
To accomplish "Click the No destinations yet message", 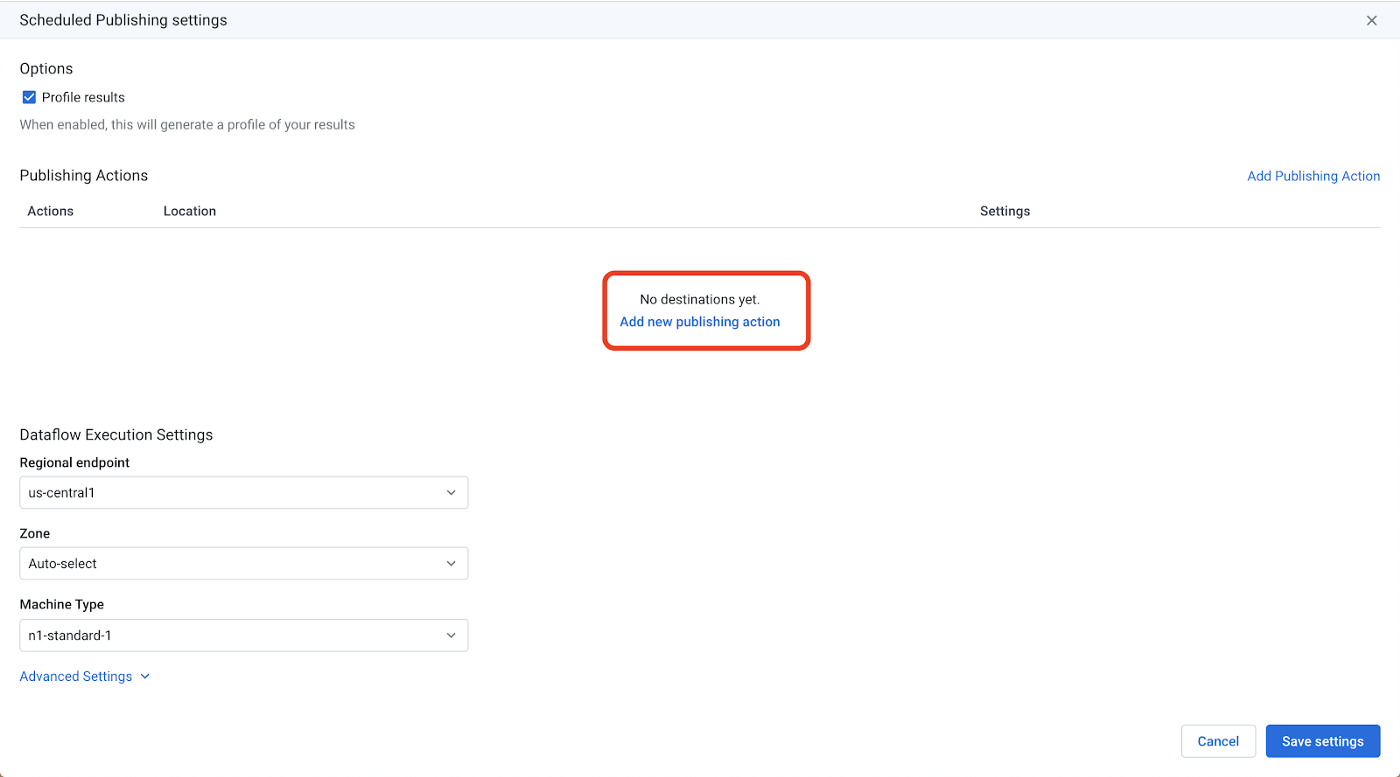I will 699,299.
